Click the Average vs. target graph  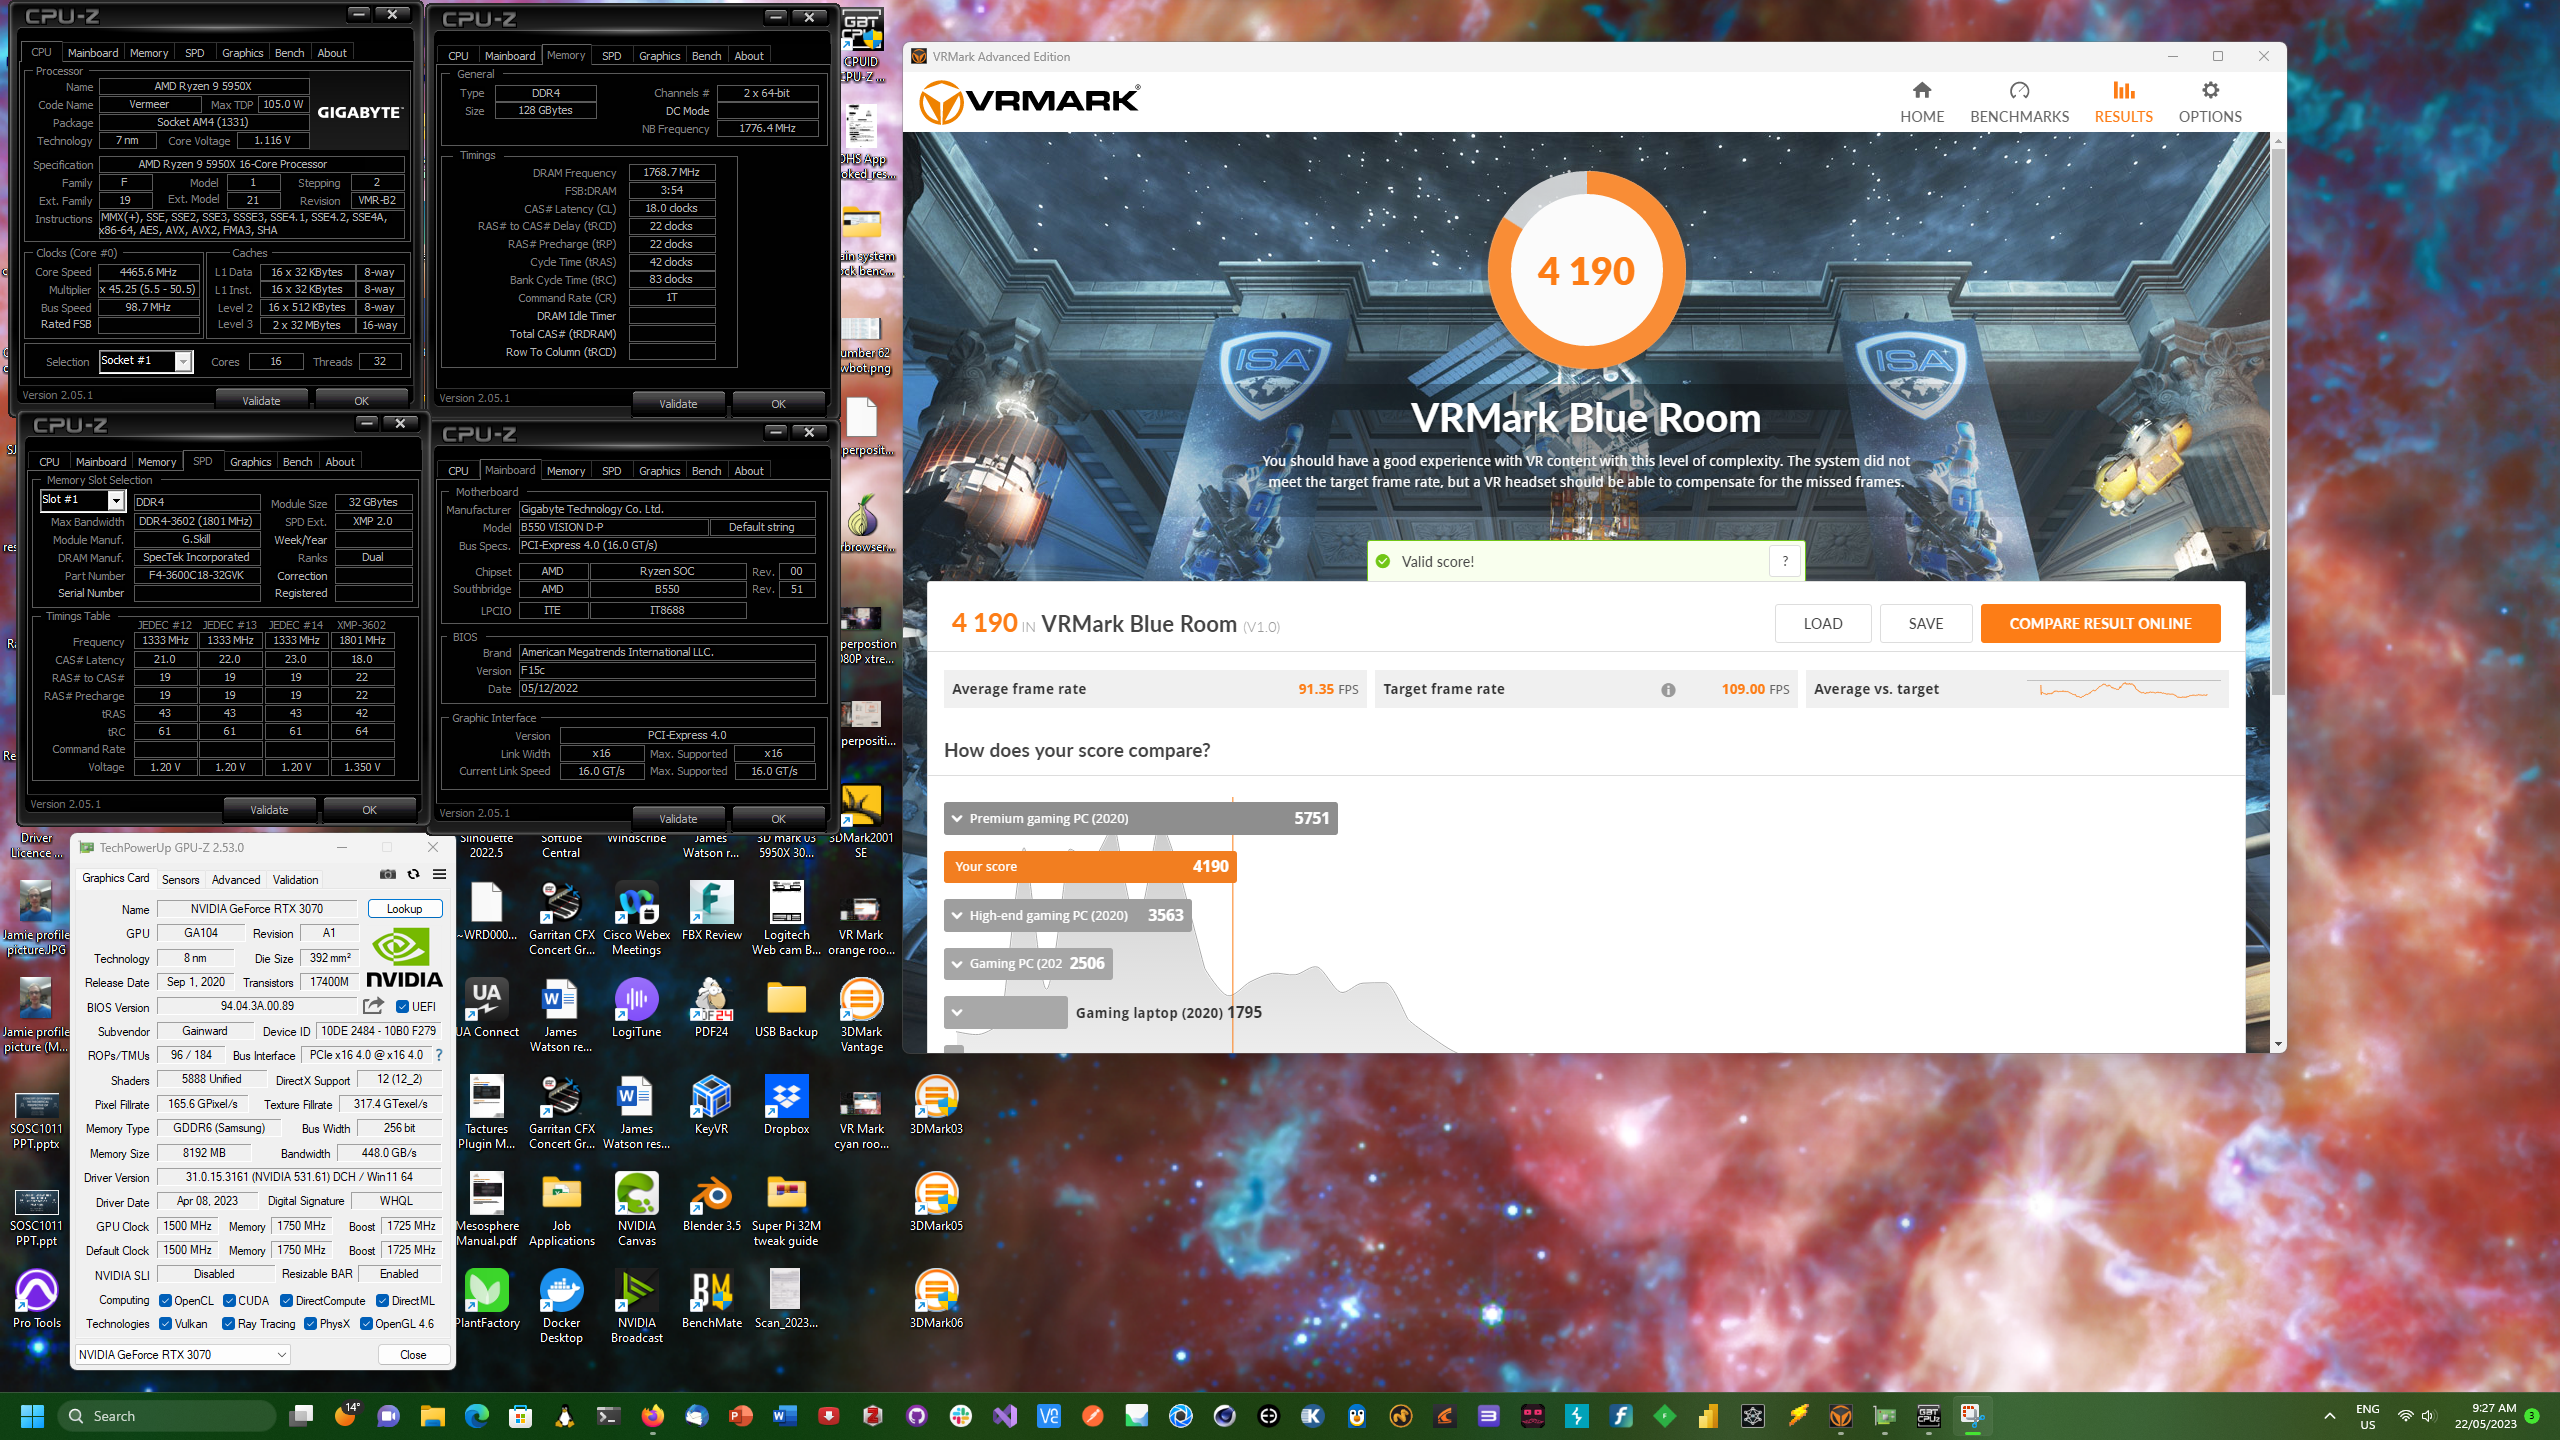point(2123,689)
